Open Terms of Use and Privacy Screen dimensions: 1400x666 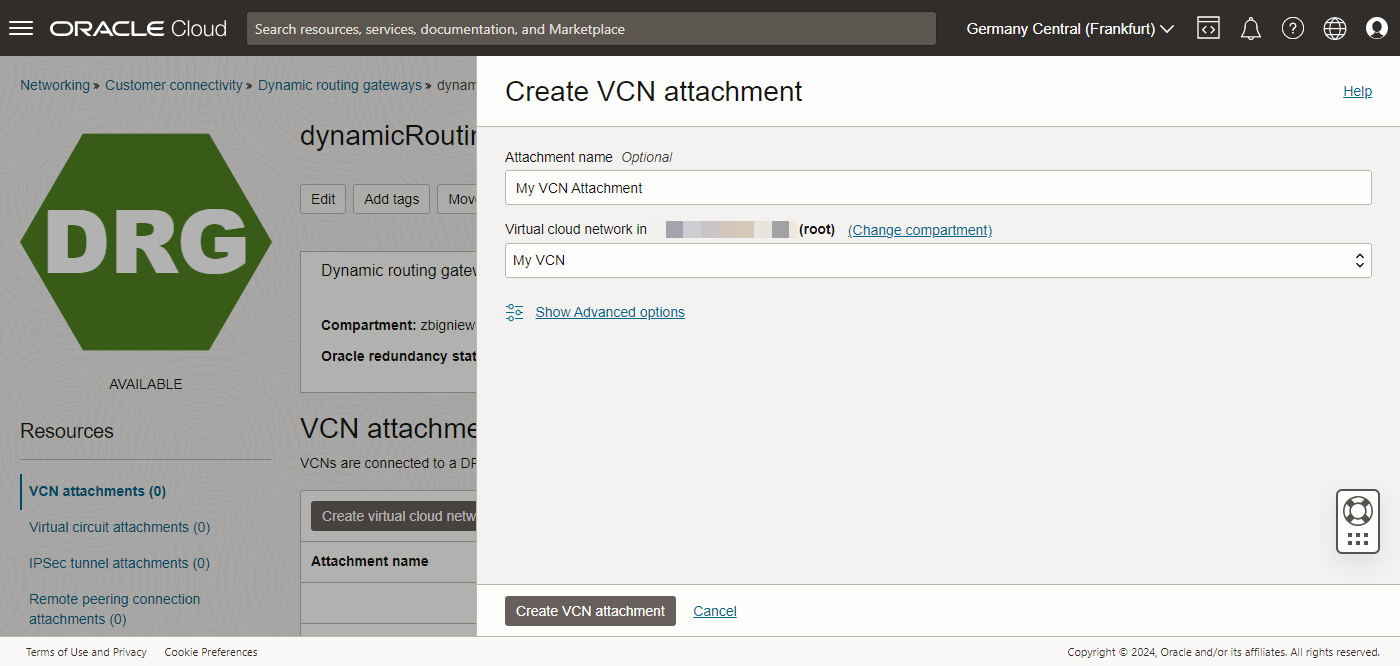[86, 652]
